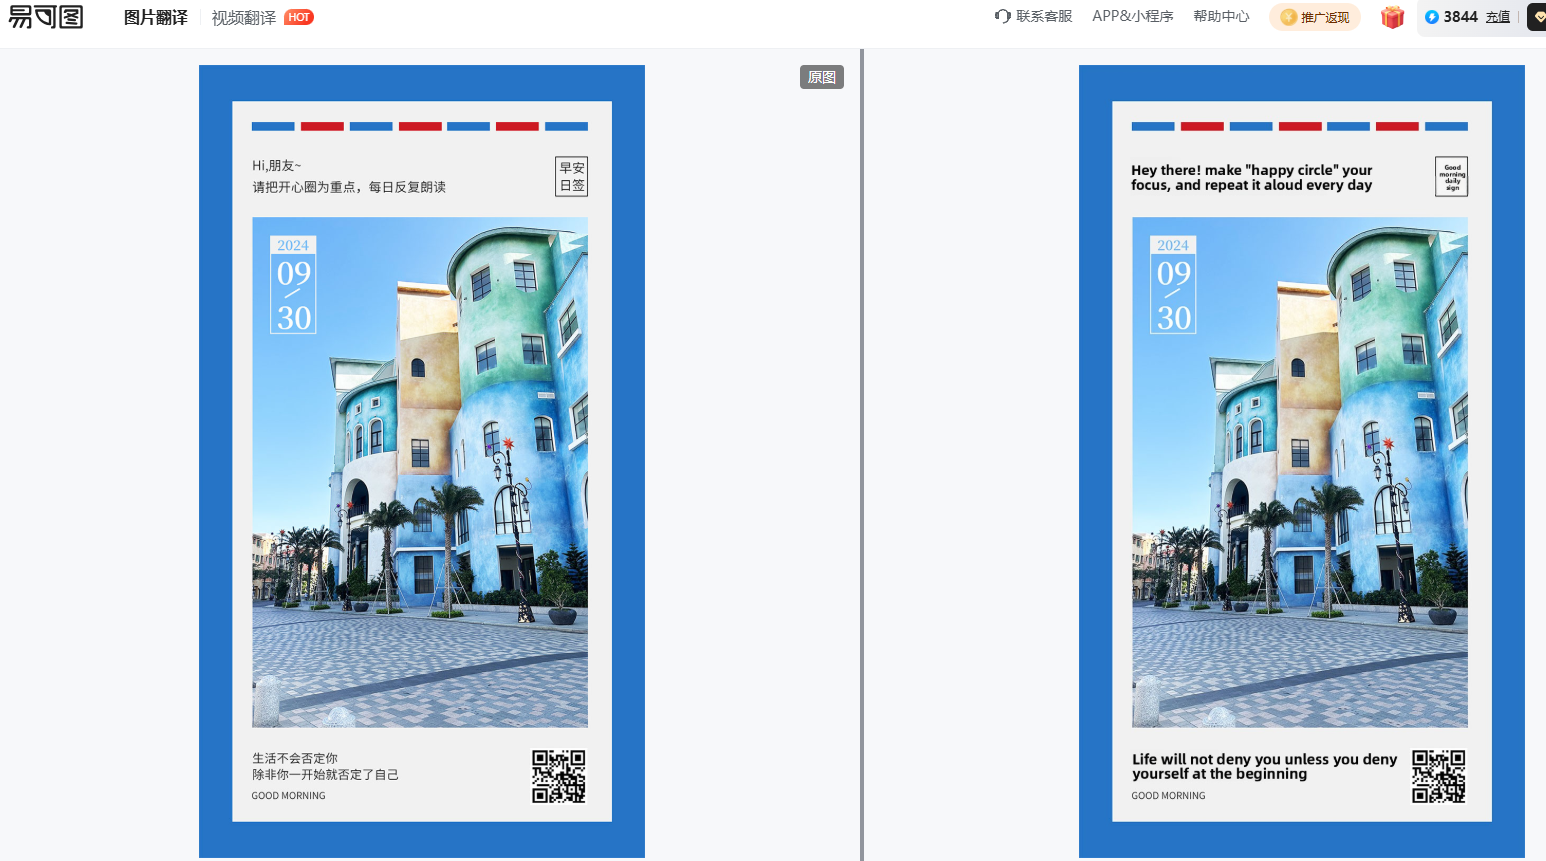Viewport: 1546px width, 861px height.
Task: Switch to 图片翻译 tab
Action: [155, 18]
